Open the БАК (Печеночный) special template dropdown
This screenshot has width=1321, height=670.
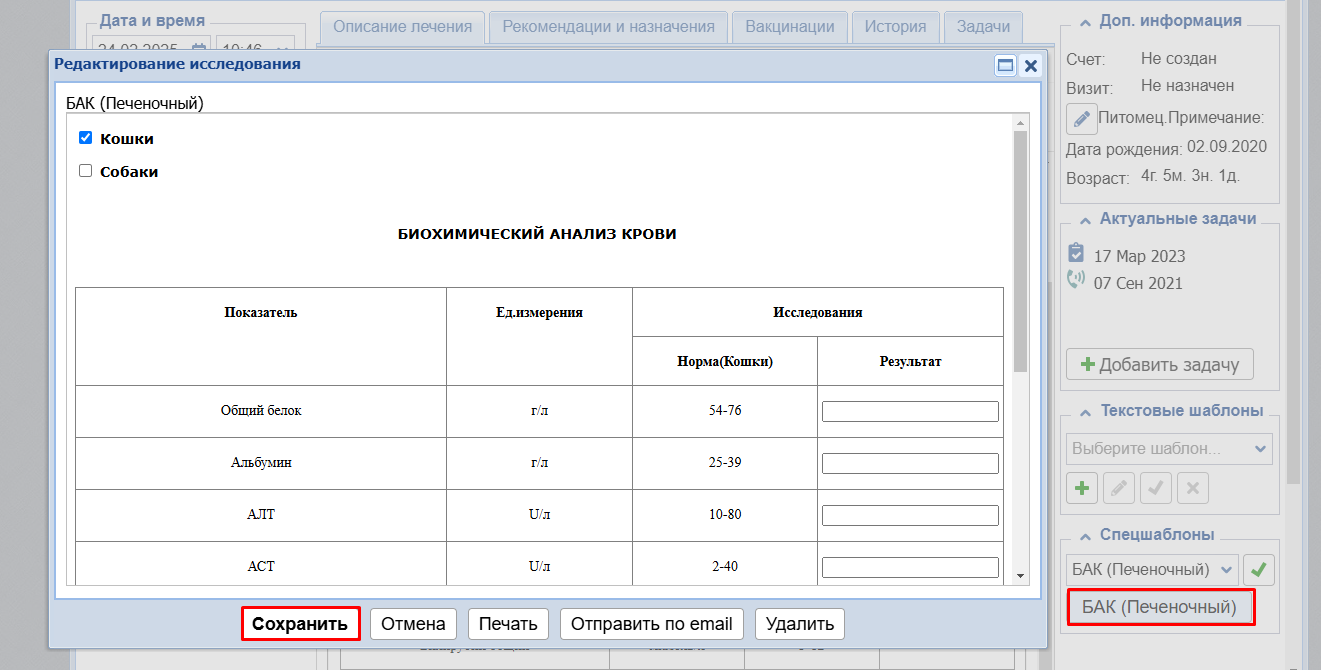[1152, 570]
